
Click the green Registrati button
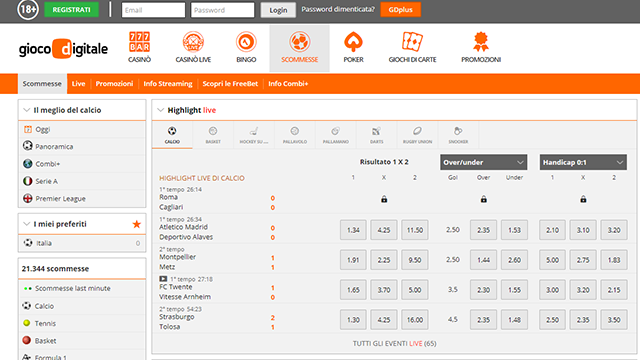71,9
